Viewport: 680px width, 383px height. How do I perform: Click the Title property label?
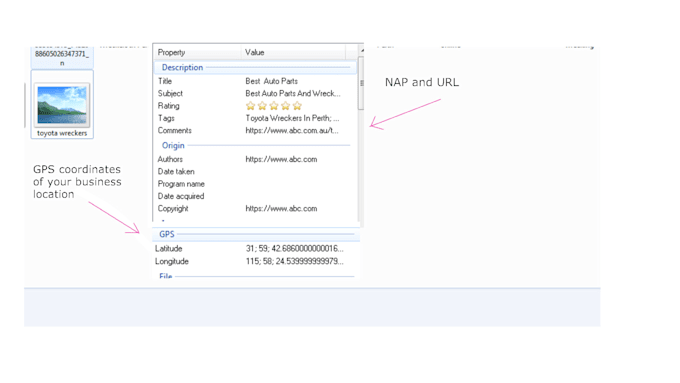point(165,81)
